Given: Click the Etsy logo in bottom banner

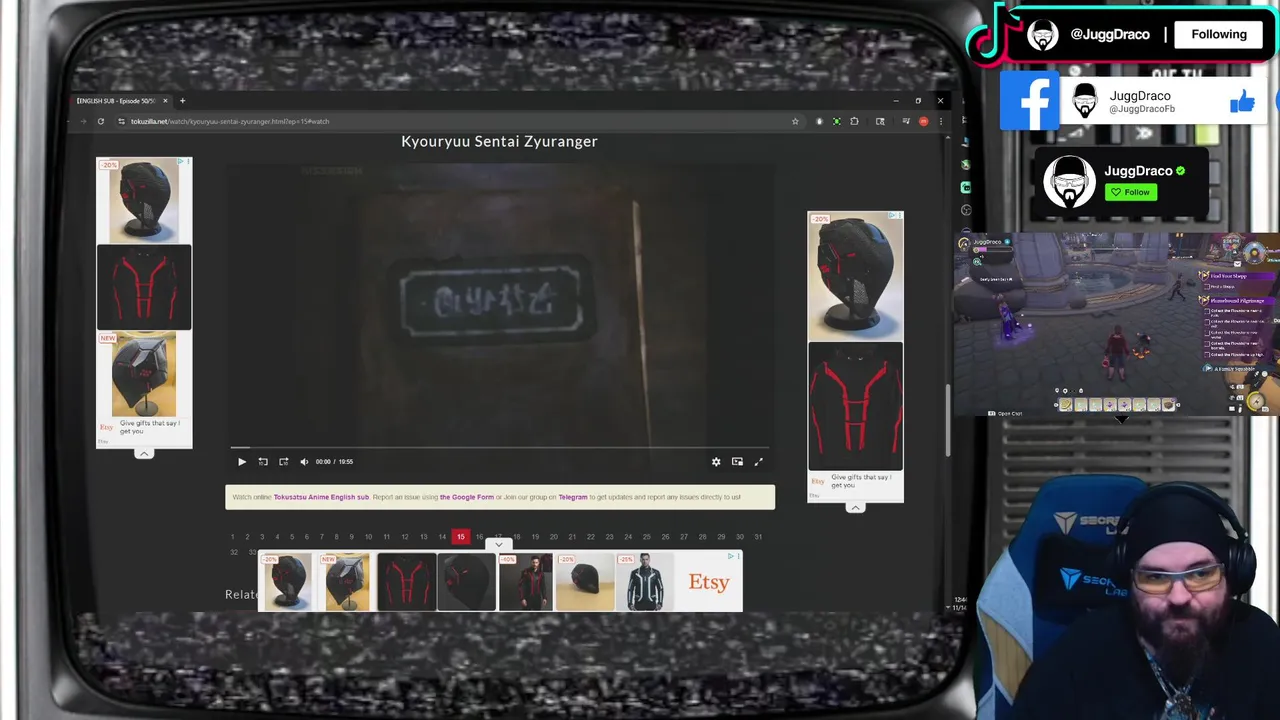Looking at the screenshot, I should 709,582.
